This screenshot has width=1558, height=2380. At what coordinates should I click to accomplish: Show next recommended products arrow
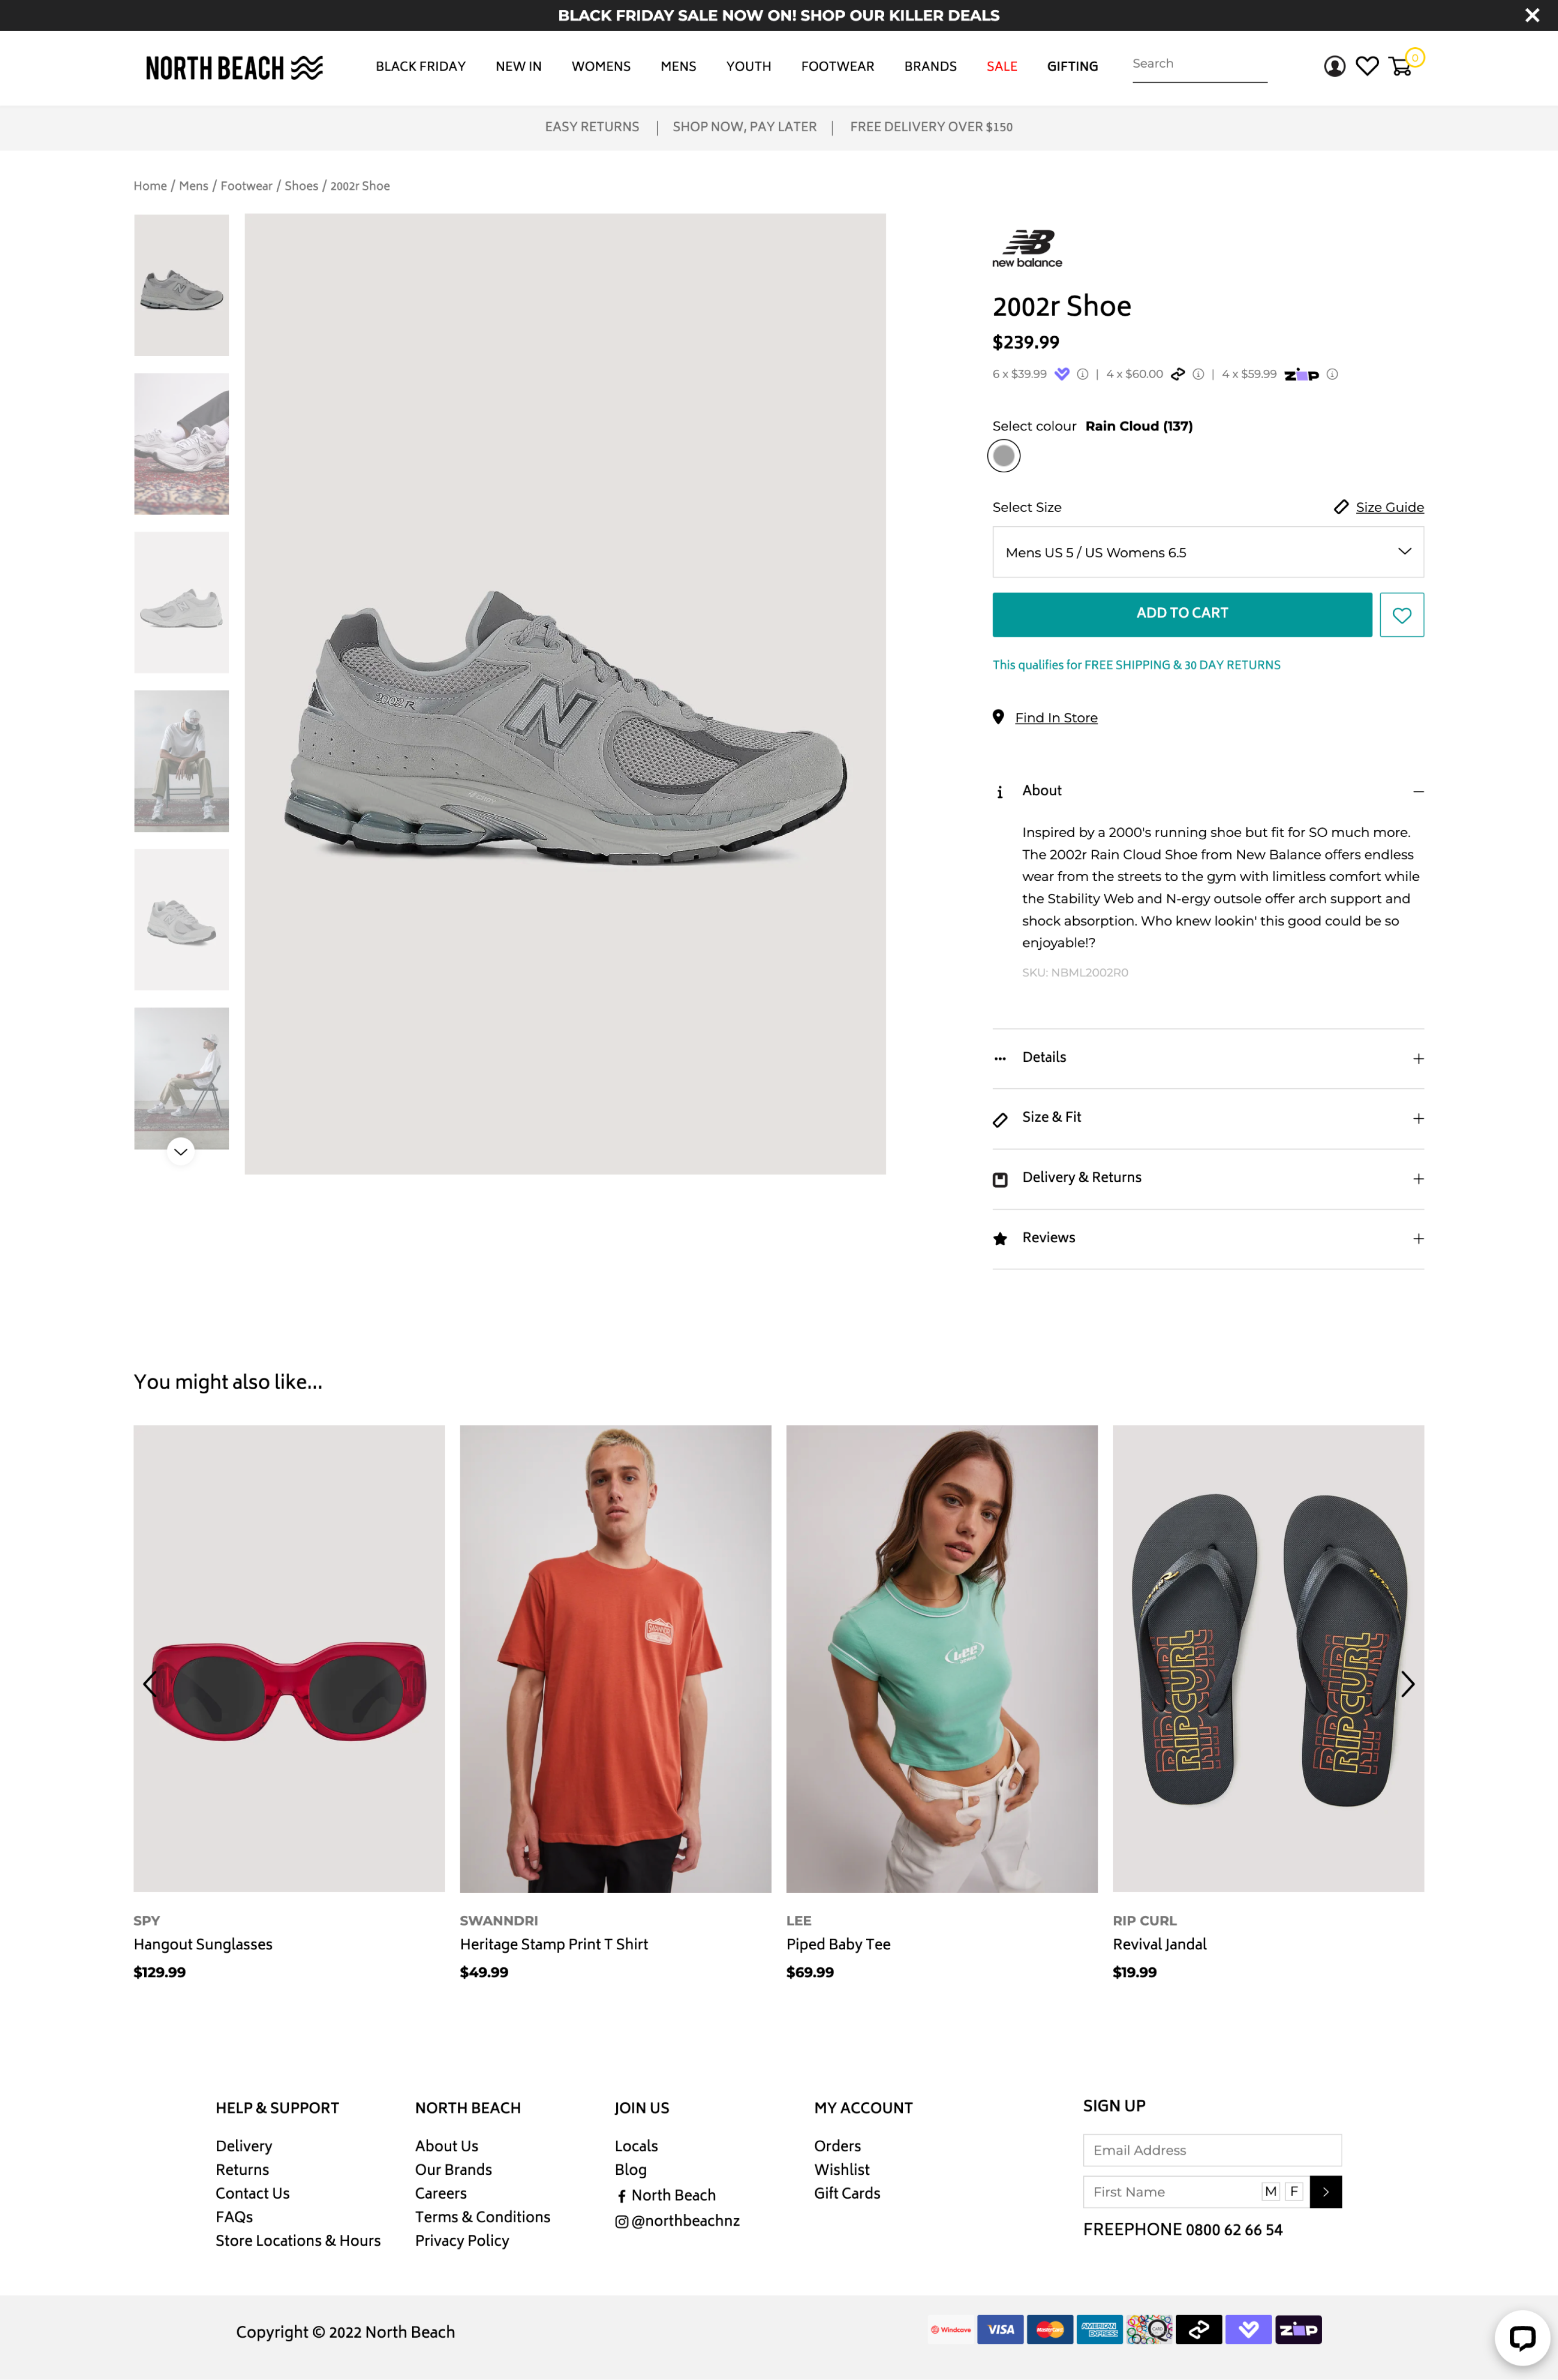[x=1407, y=1684]
